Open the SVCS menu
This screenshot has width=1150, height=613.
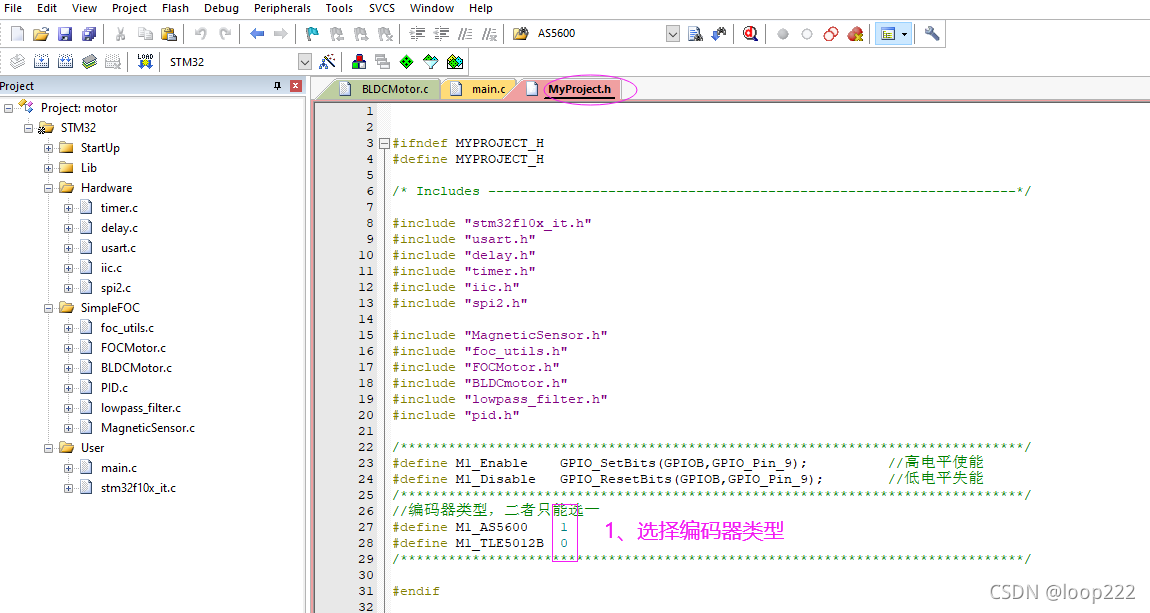(x=381, y=8)
